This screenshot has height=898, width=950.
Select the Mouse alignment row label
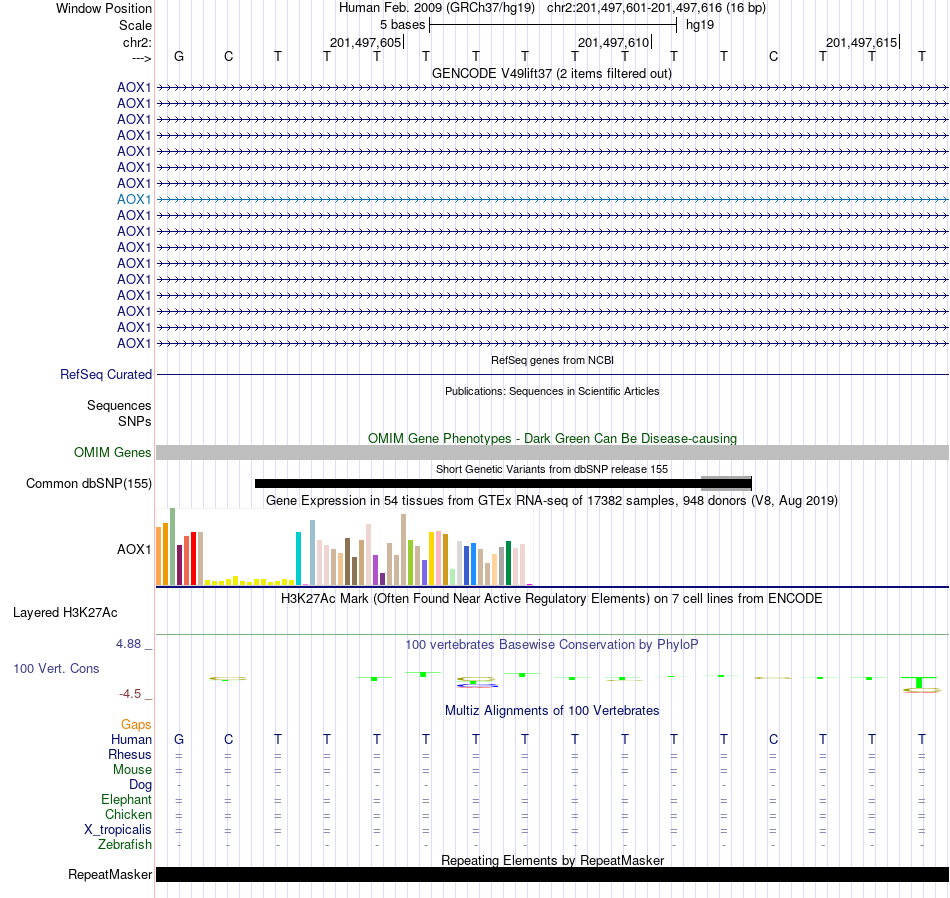(x=132, y=770)
